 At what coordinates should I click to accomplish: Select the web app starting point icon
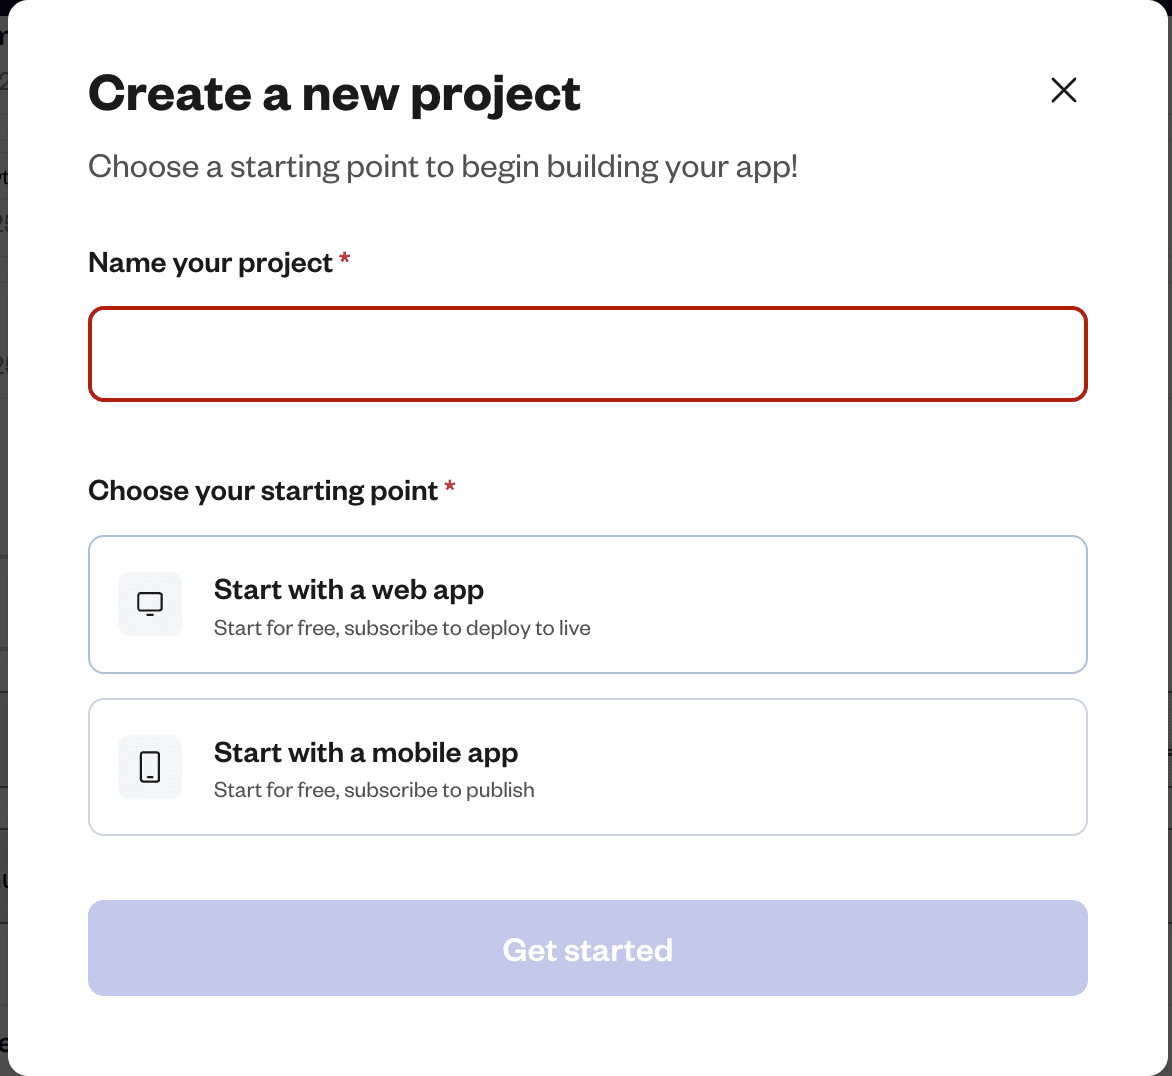[149, 603]
